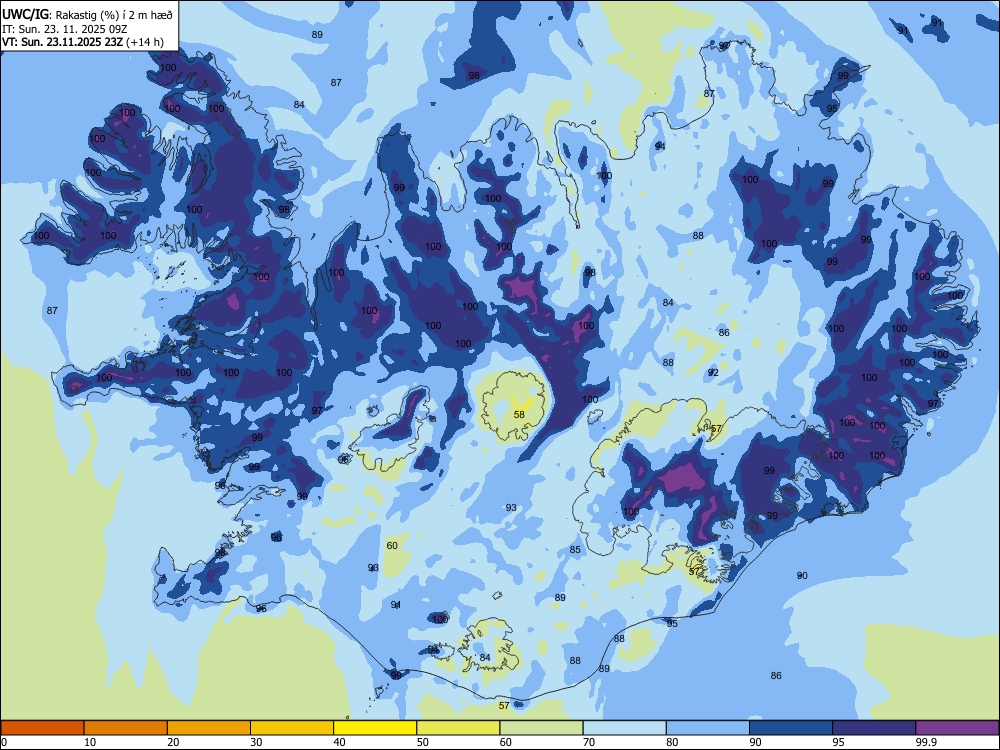Image resolution: width=1000 pixels, height=750 pixels.
Task: Click the light blue 80–90 legend segment
Action: coord(708,728)
